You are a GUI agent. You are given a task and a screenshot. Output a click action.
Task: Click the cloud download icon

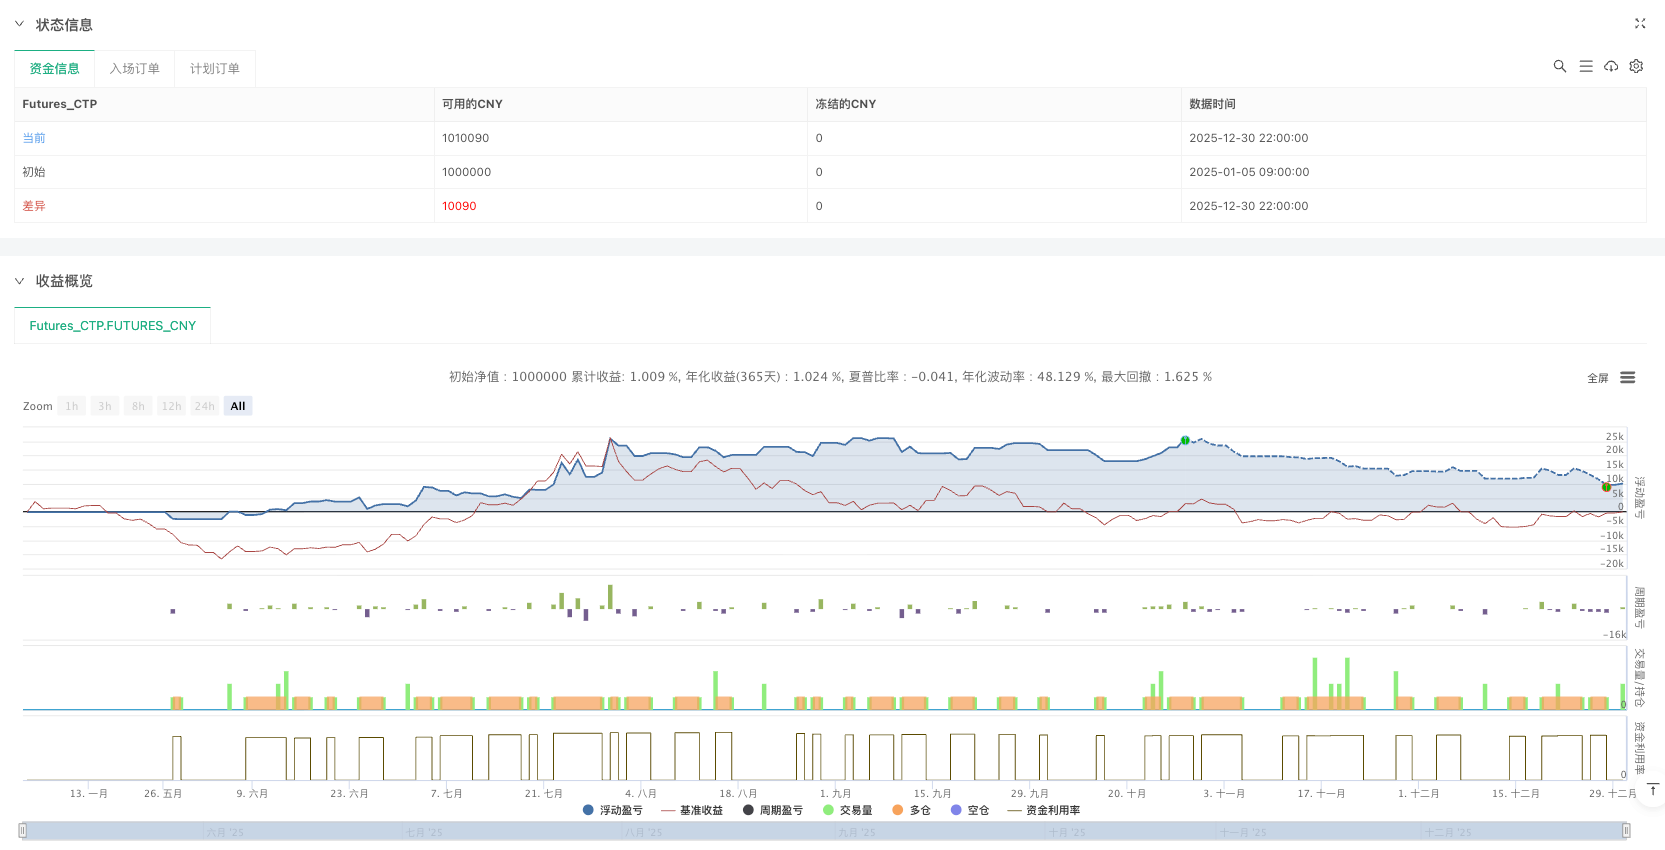[1611, 66]
